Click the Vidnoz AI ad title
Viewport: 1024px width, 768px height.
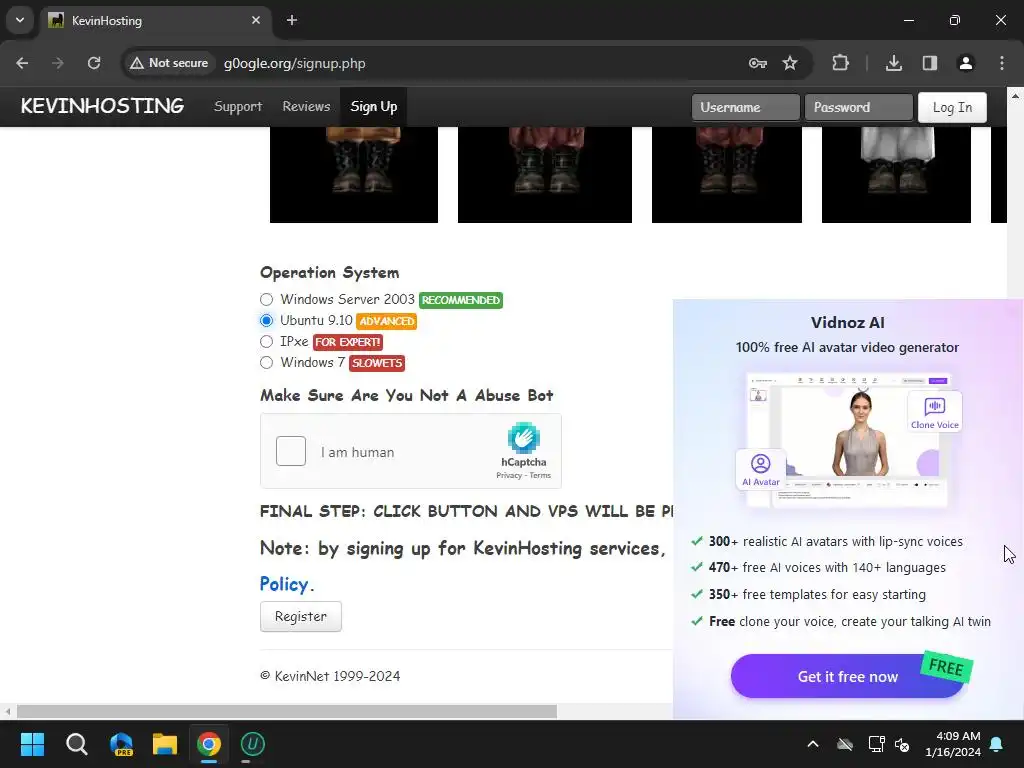848,323
